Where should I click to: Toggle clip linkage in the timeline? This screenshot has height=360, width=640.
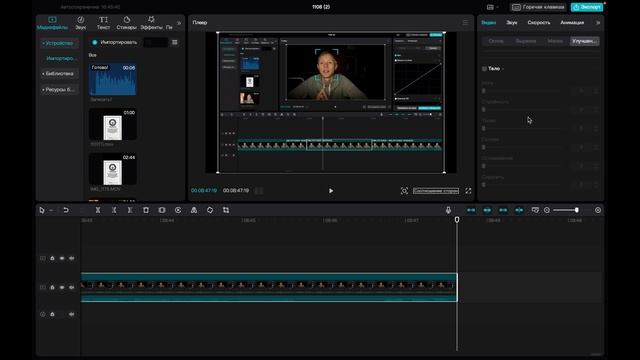pyautogui.click(x=503, y=210)
